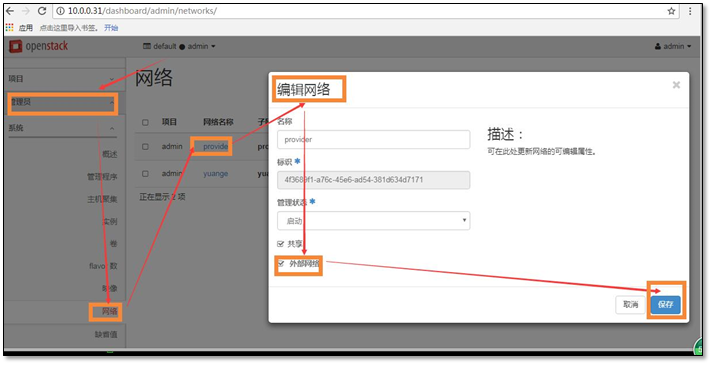Image resolution: width=712 pixels, height=365 pixels.
Task: Click the address bar URL field
Action: coord(366,11)
